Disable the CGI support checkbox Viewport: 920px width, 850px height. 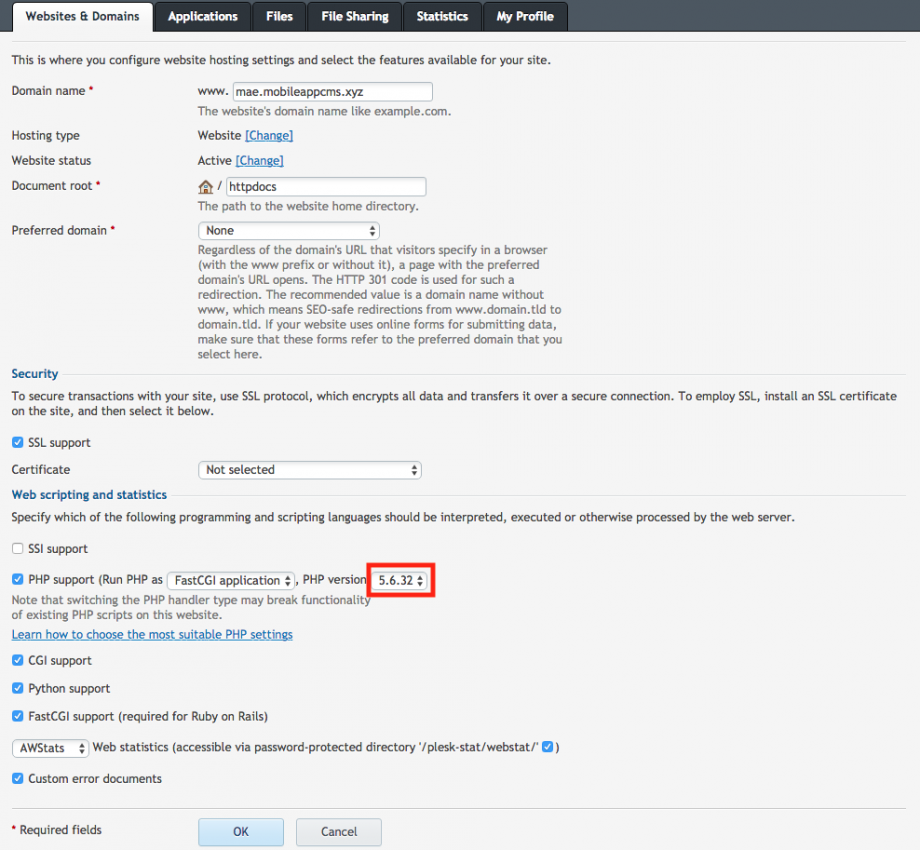18,661
